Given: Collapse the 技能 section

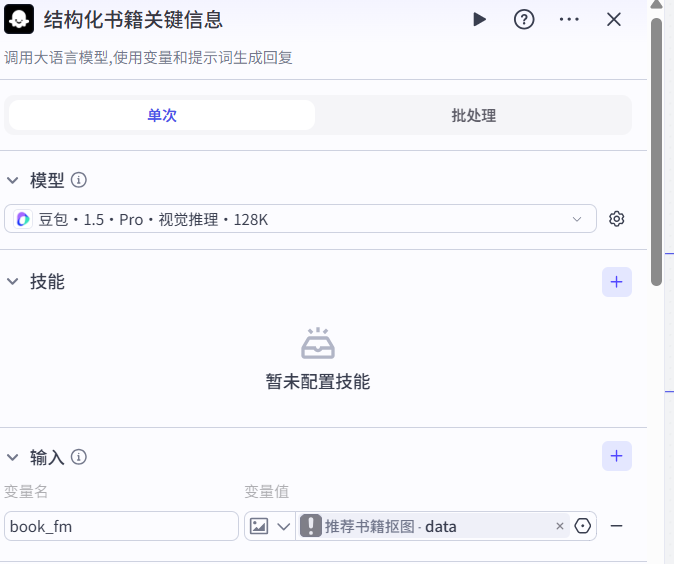Looking at the screenshot, I should pyautogui.click(x=13, y=282).
